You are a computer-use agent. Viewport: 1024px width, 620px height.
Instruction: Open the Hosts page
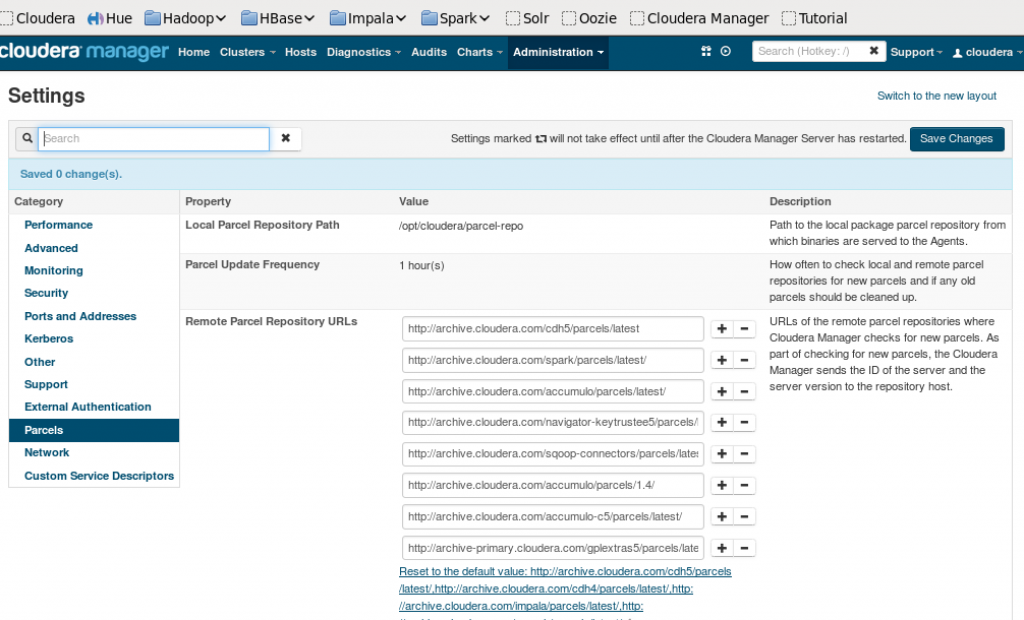point(300,52)
